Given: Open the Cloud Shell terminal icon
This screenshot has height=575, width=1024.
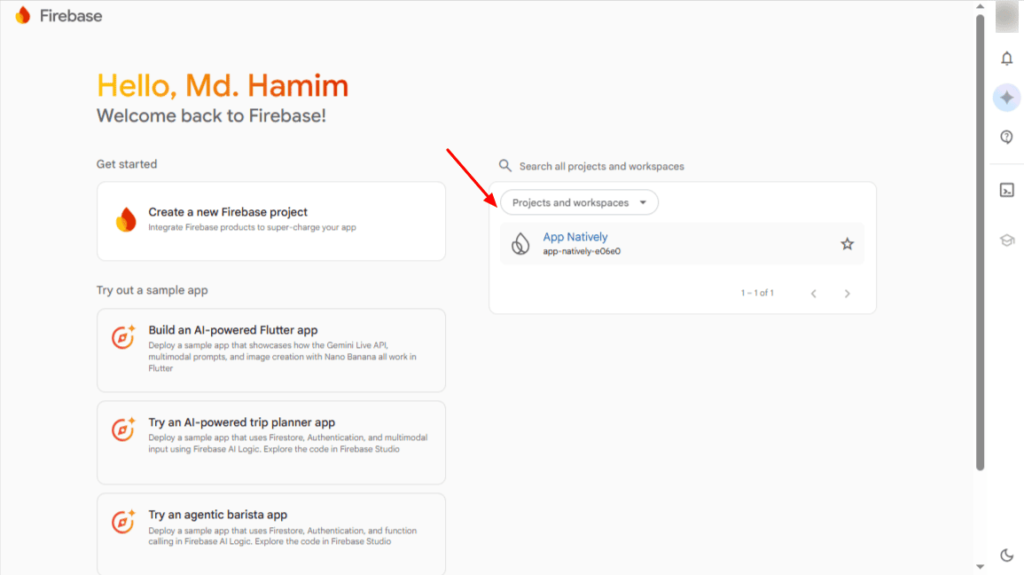Looking at the screenshot, I should tap(1006, 190).
